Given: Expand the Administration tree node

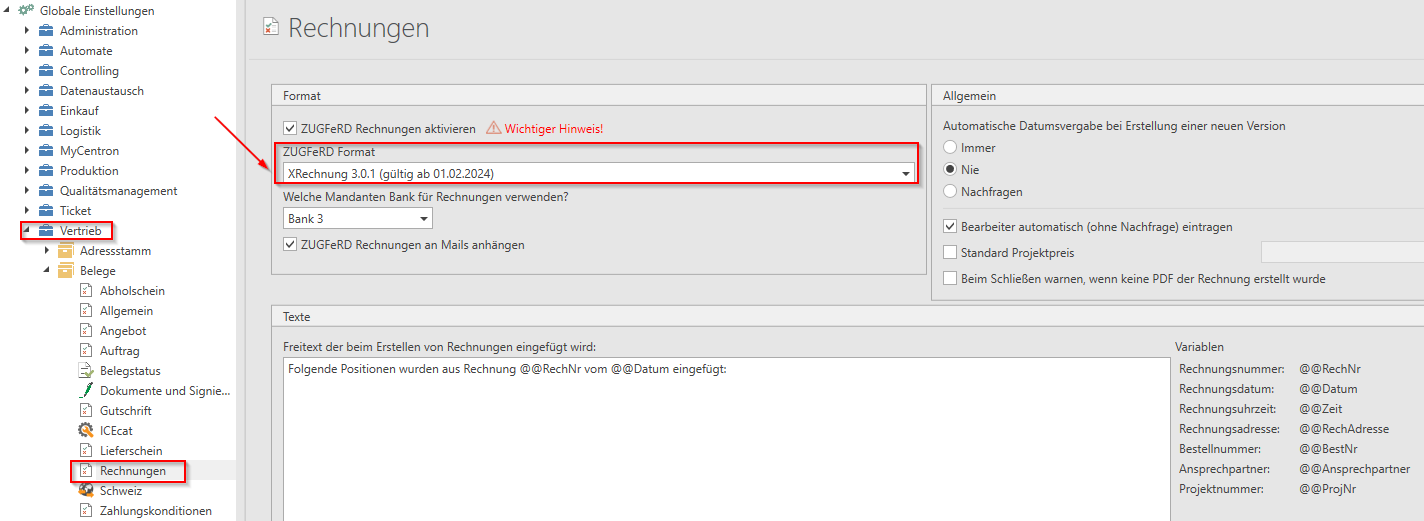Looking at the screenshot, I should (x=27, y=30).
